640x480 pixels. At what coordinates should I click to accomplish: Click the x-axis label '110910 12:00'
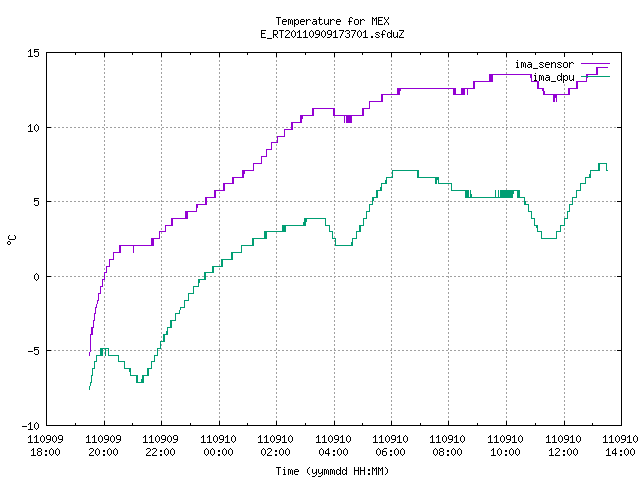[x=564, y=446]
